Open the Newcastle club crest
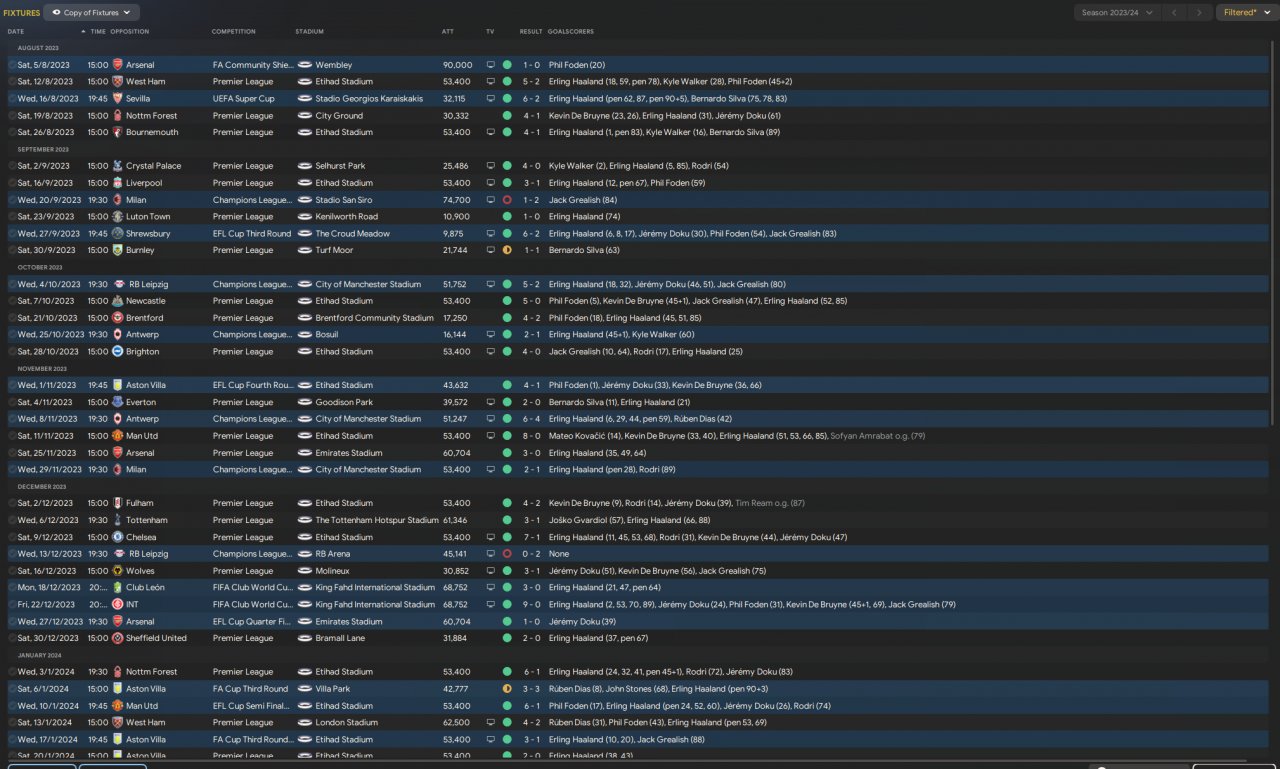Viewport: 1280px width, 769px height. click(117, 301)
